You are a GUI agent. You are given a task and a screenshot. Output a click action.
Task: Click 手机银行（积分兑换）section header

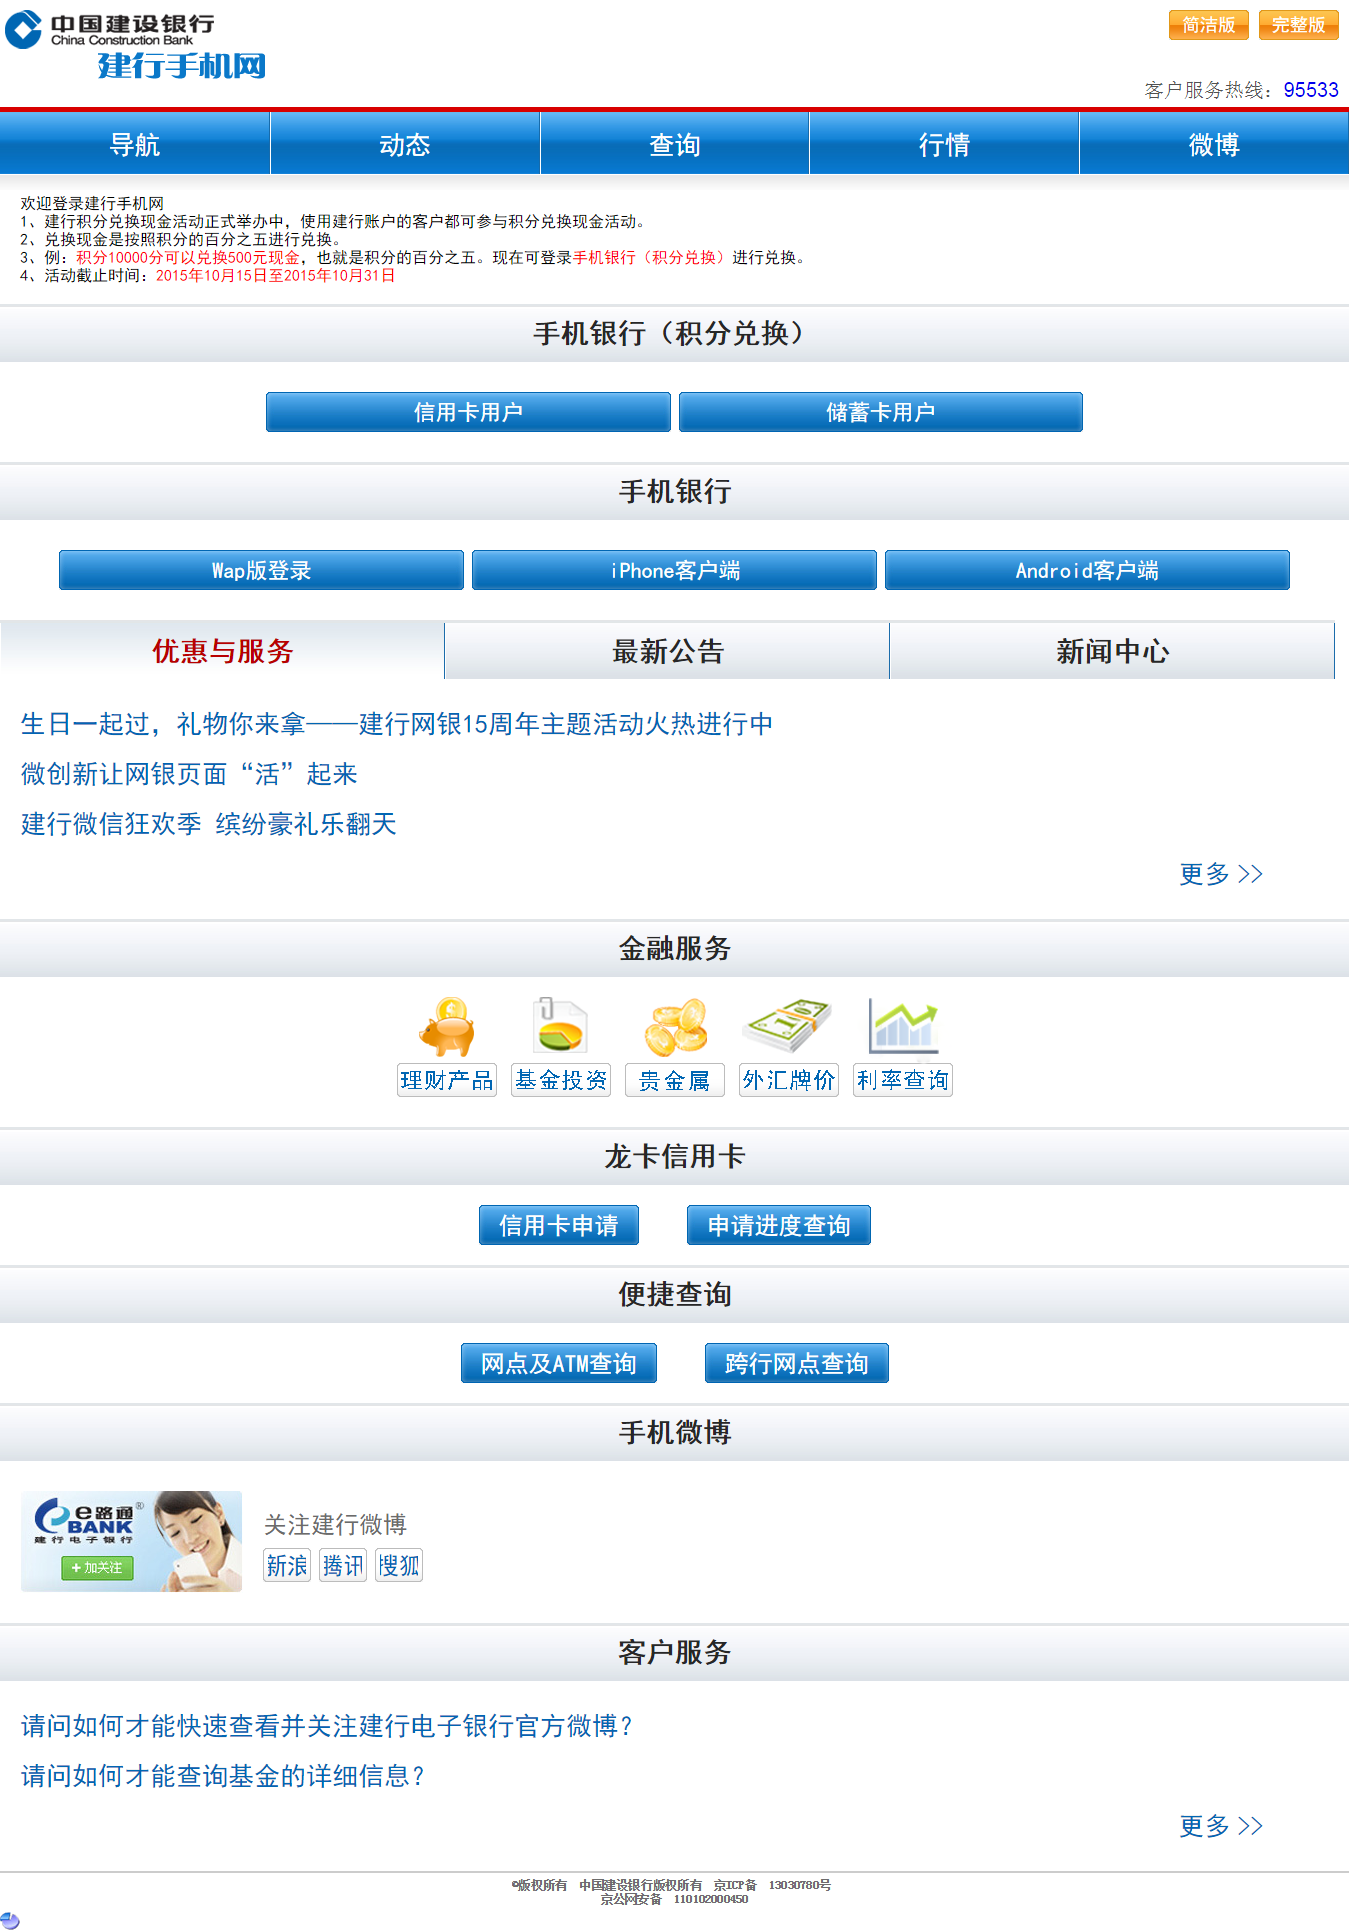tap(674, 334)
